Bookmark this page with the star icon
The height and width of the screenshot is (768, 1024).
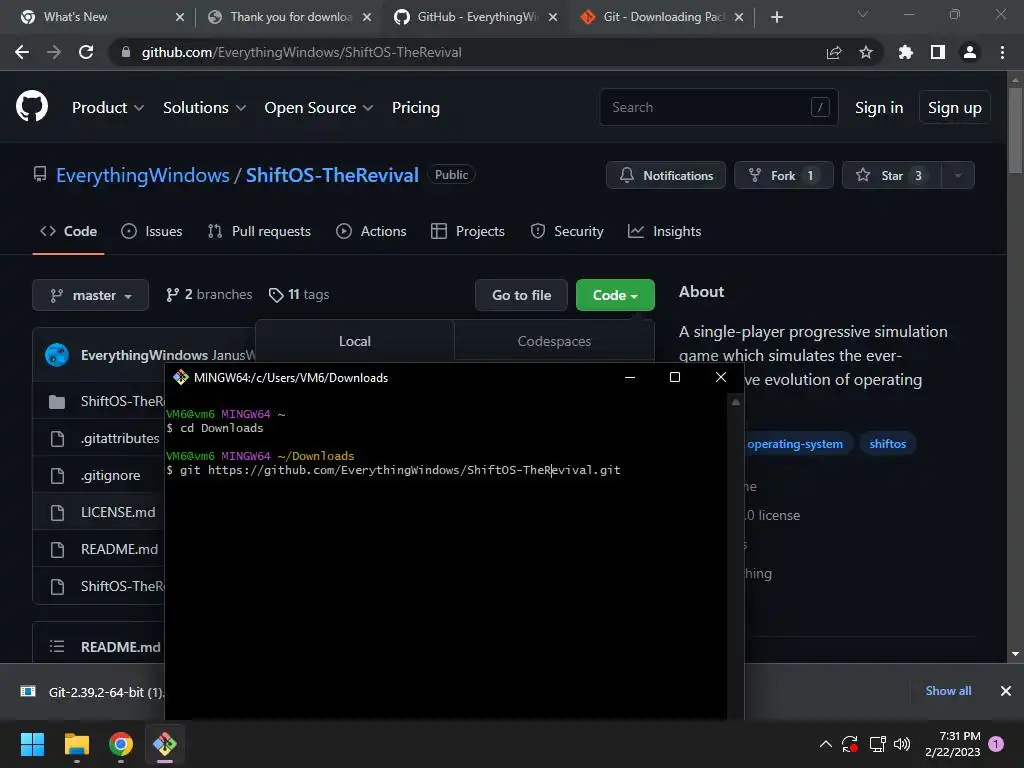click(865, 52)
